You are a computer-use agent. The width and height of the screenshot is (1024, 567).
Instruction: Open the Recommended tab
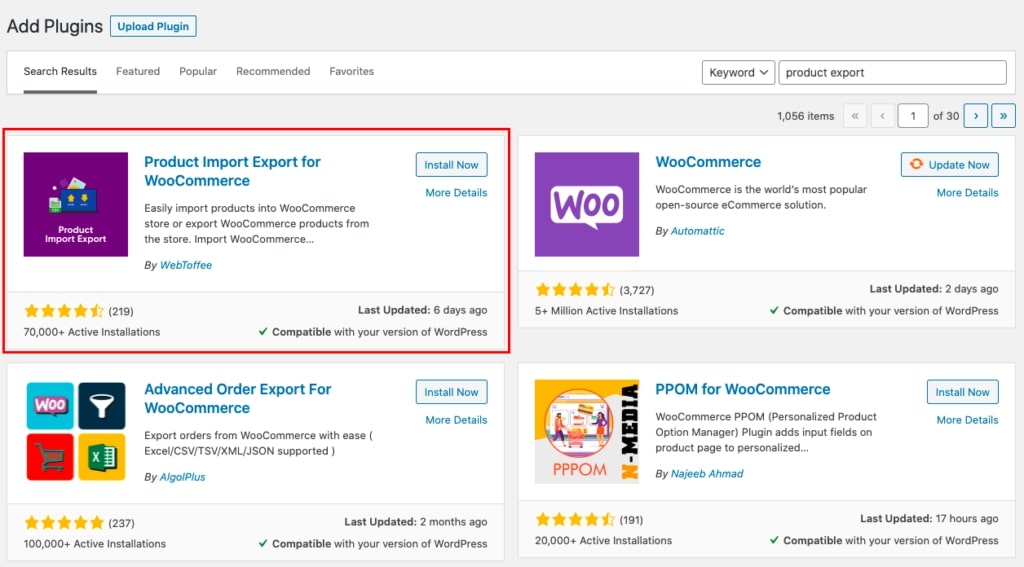(273, 72)
